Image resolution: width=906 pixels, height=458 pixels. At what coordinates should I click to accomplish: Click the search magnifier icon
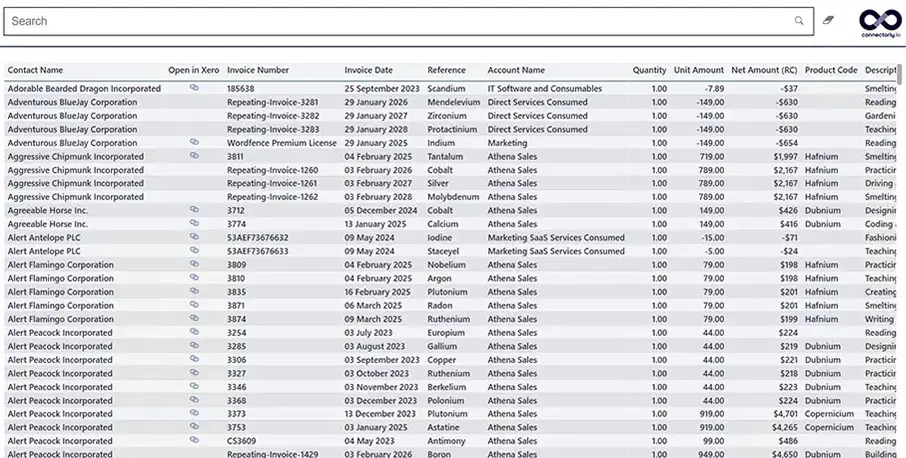tap(798, 21)
